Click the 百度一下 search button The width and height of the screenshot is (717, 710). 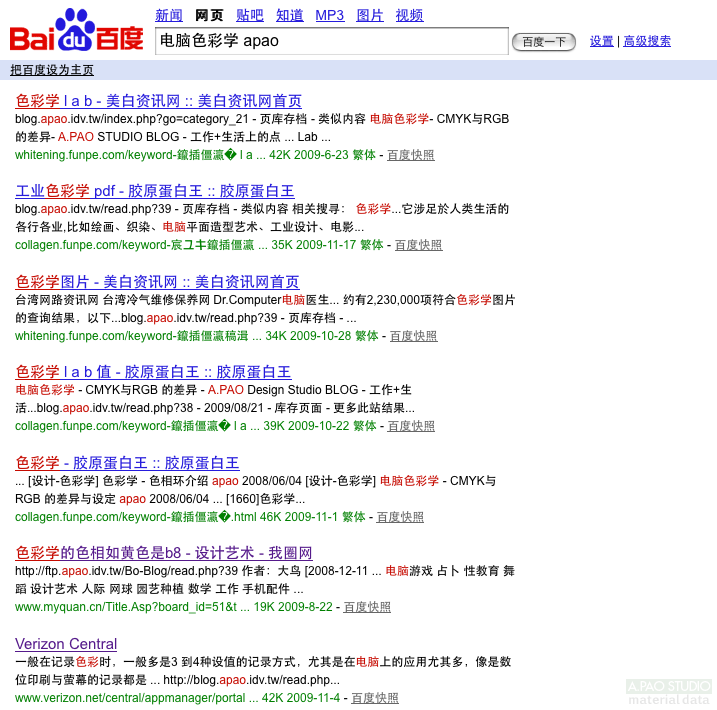544,42
